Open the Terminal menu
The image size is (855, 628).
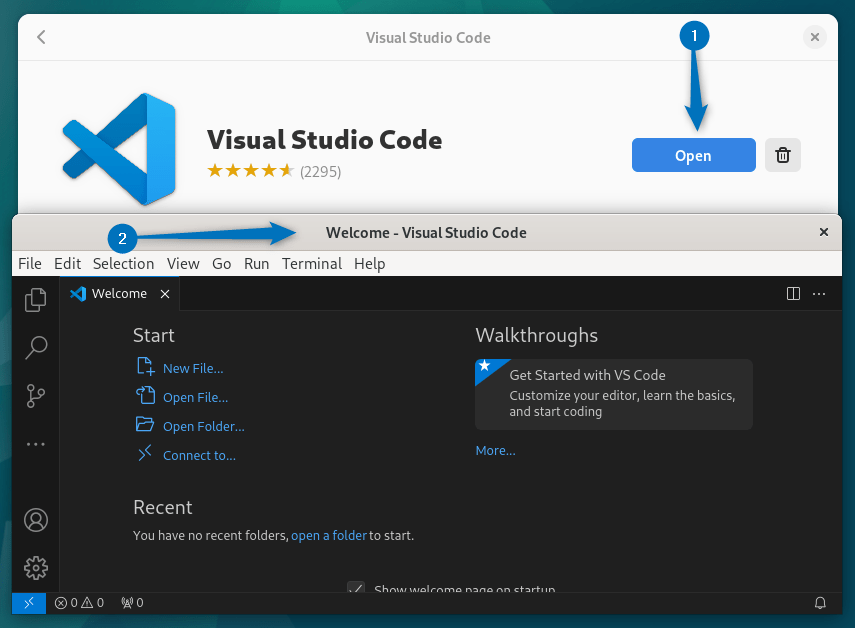click(x=311, y=263)
